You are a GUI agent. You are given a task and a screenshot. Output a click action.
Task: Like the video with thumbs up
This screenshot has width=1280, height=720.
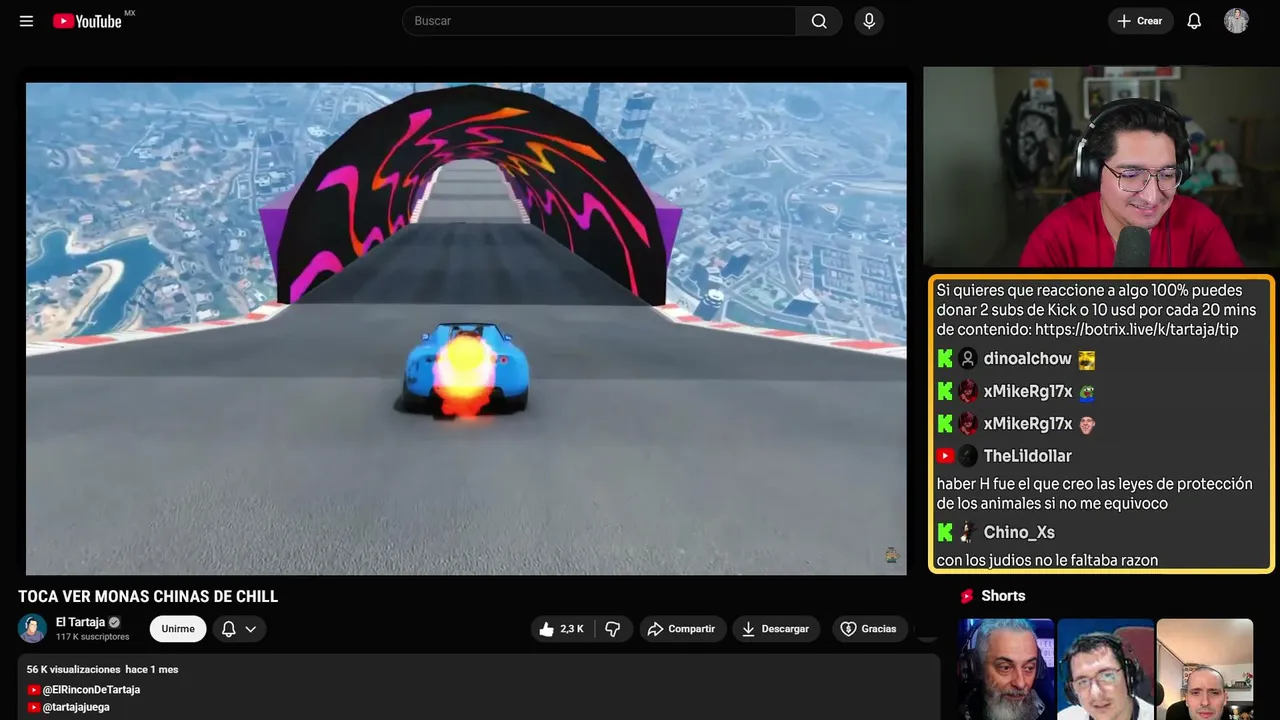click(x=562, y=629)
